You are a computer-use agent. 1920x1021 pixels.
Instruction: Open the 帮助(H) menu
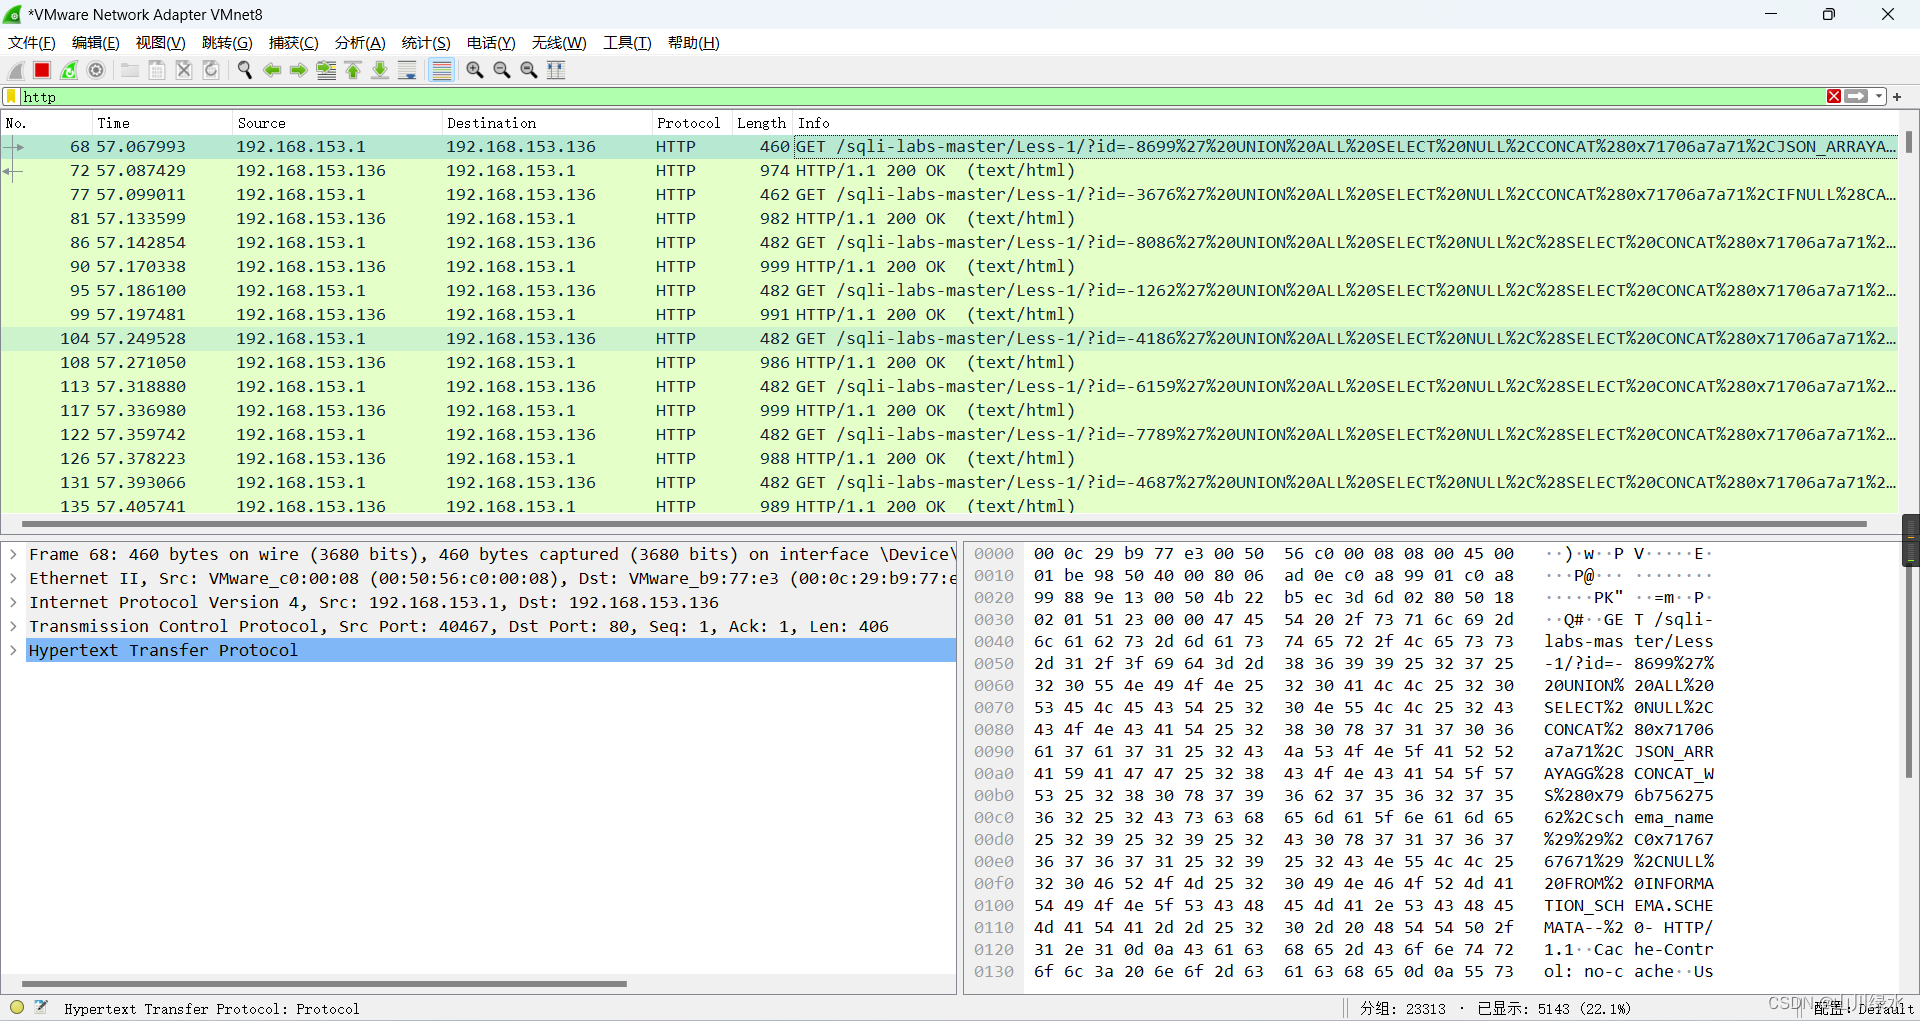pyautogui.click(x=694, y=43)
